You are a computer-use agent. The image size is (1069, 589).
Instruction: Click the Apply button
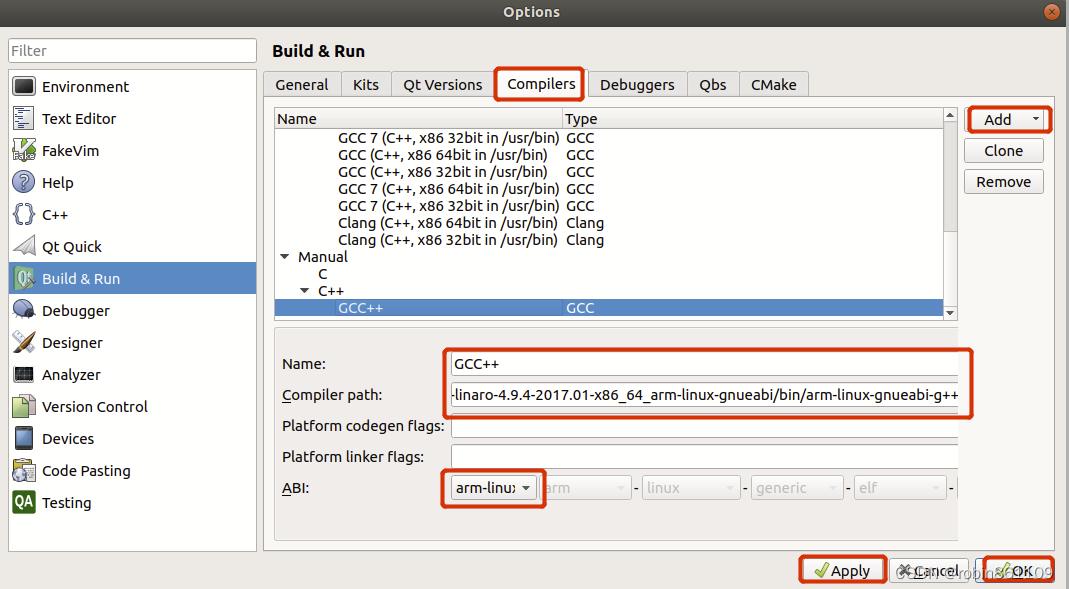[x=843, y=570]
